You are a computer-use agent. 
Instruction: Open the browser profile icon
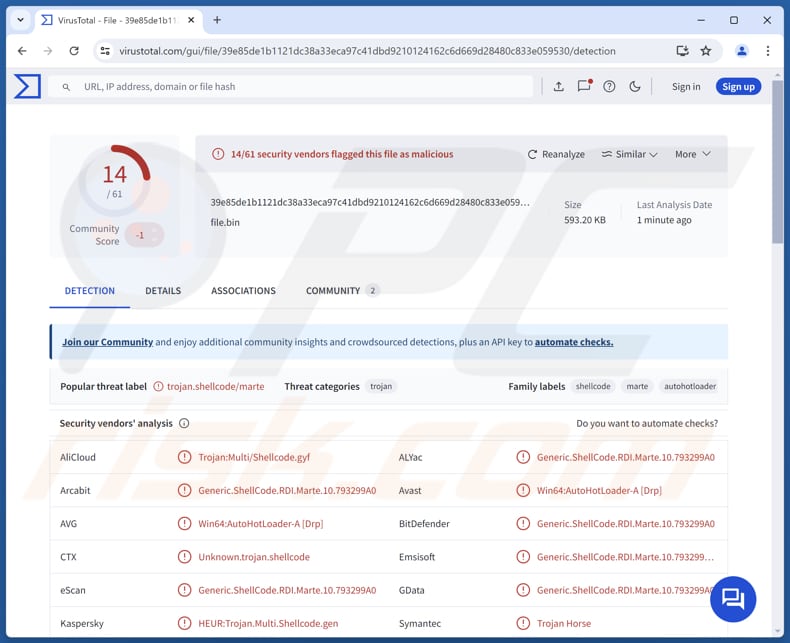click(x=742, y=51)
